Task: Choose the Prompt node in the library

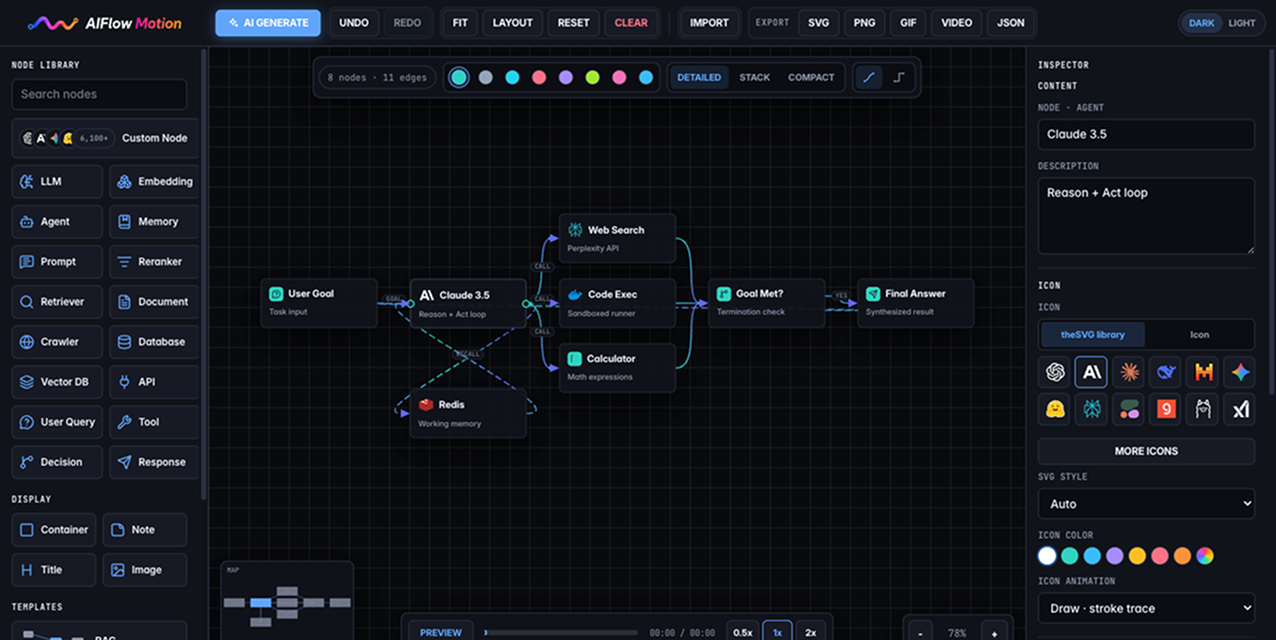Action: tap(57, 262)
